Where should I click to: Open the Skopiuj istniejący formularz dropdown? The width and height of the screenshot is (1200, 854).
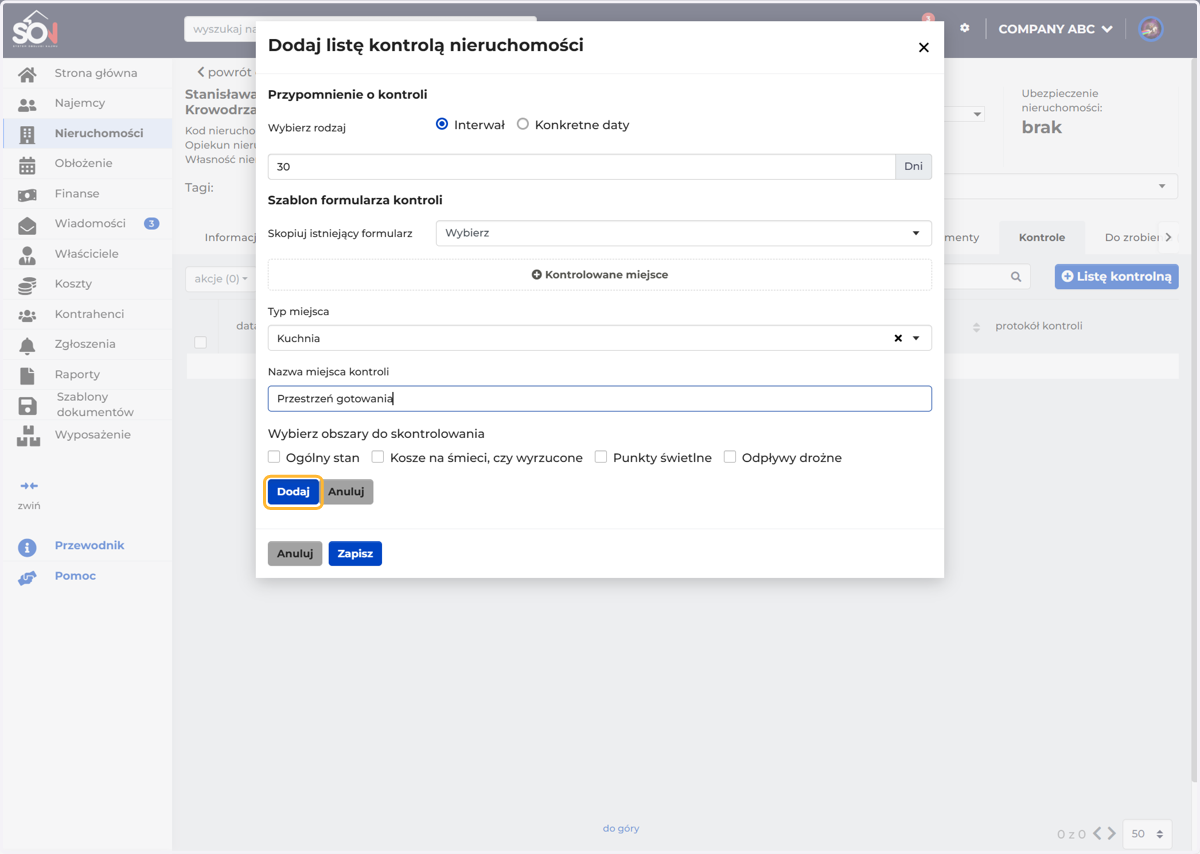click(x=684, y=233)
